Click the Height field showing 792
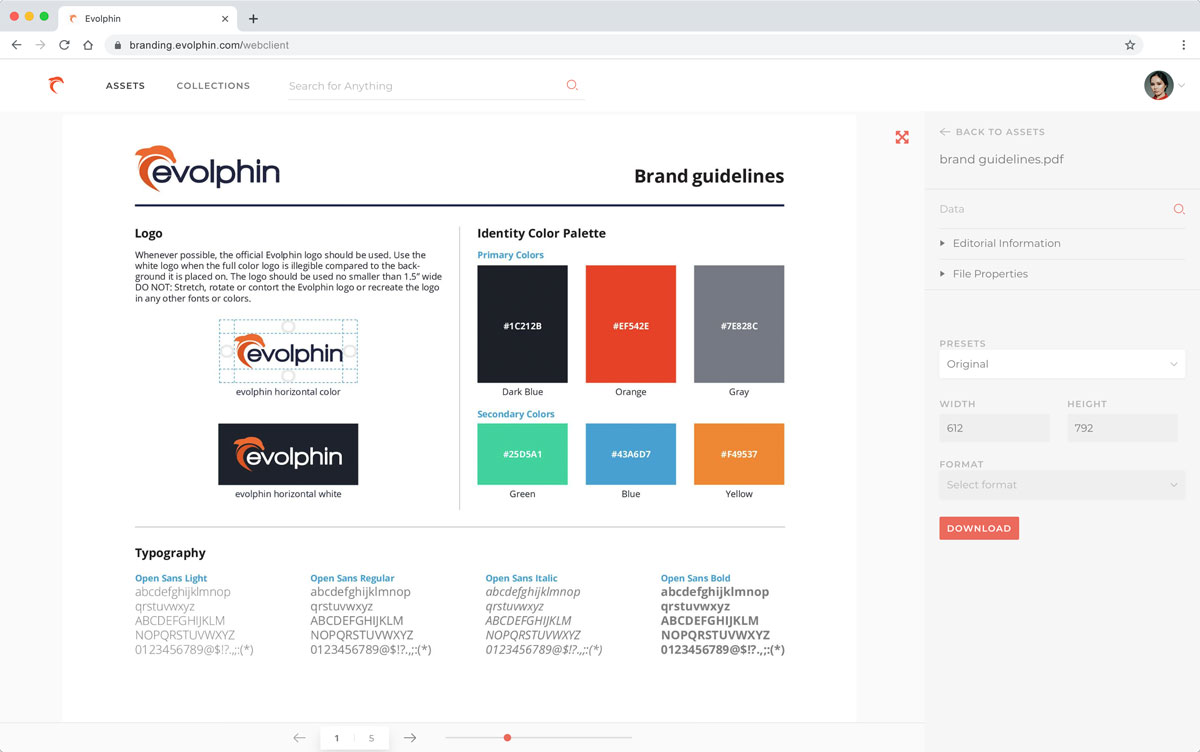The image size is (1200, 752). point(1122,428)
